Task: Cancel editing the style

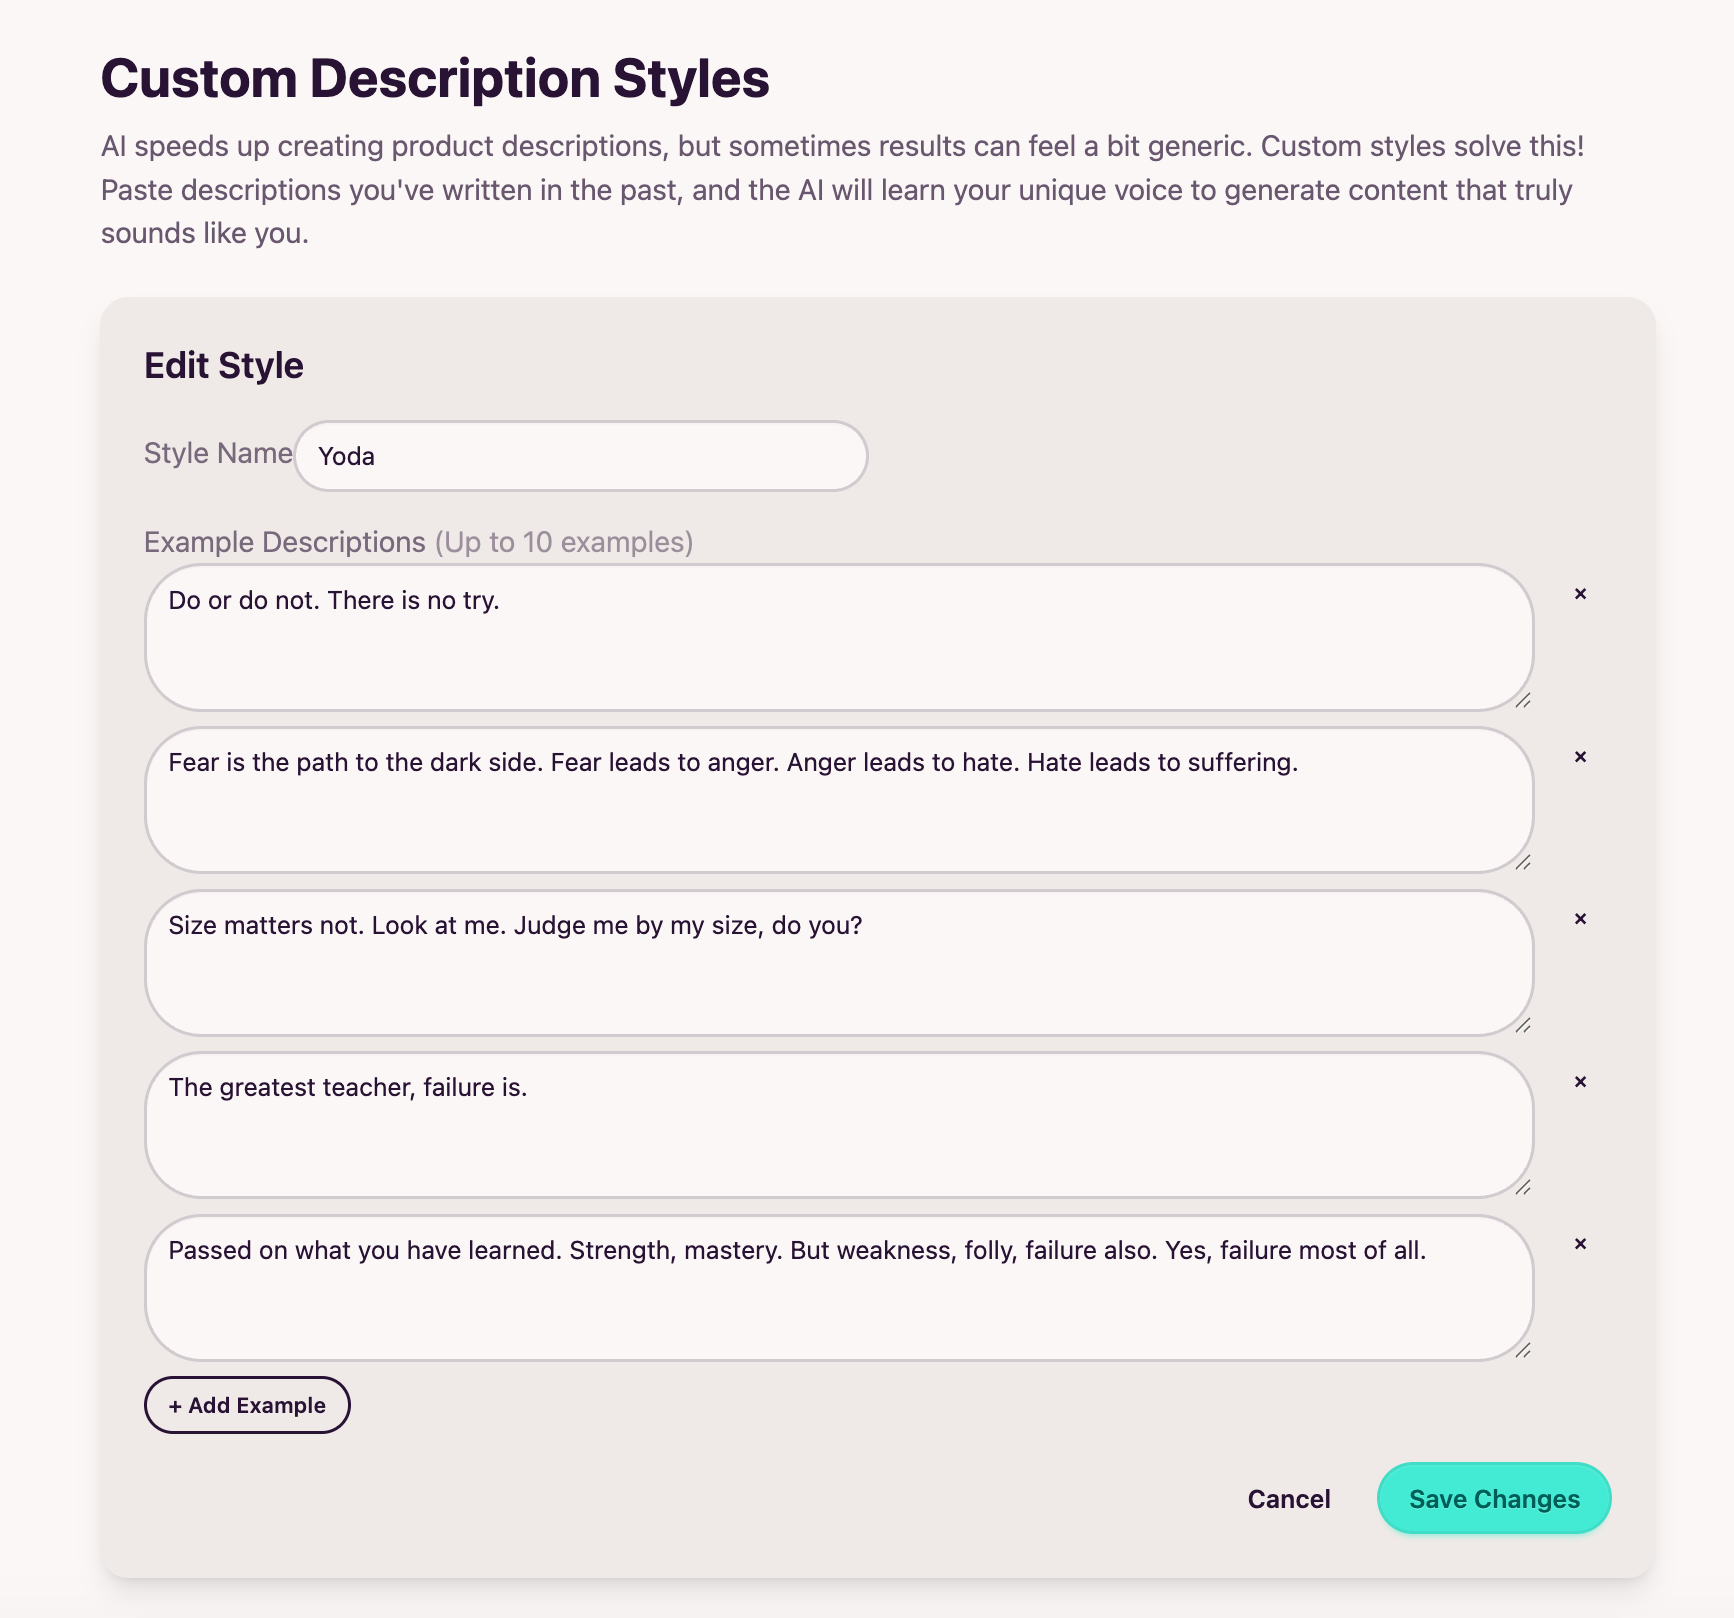Action: tap(1288, 1498)
